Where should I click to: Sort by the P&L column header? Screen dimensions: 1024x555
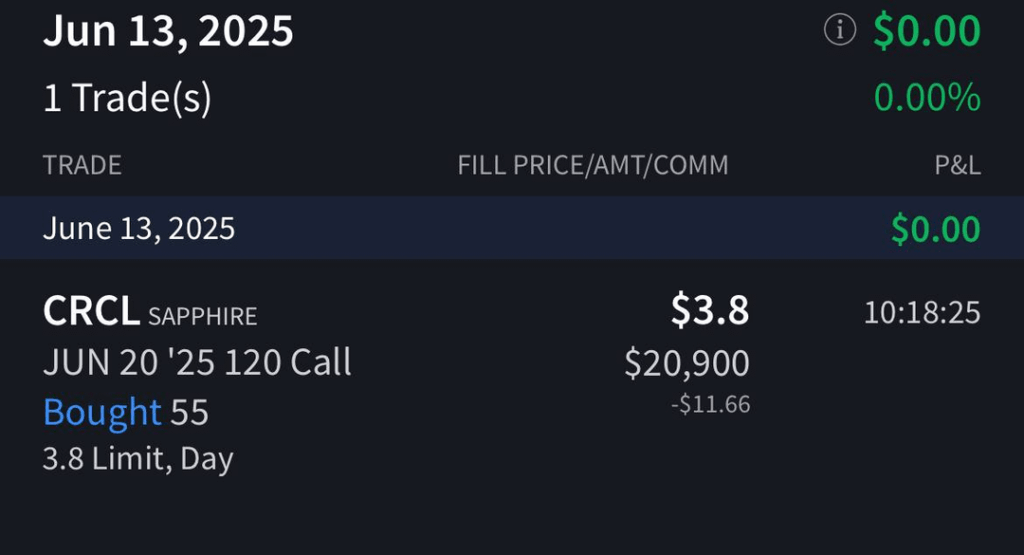957,165
